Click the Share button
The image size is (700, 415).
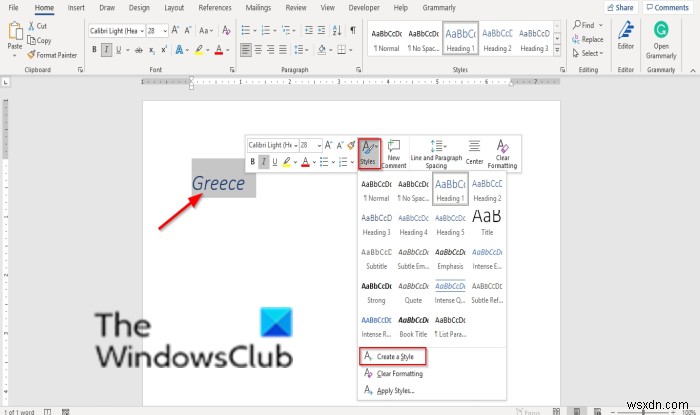[x=621, y=8]
